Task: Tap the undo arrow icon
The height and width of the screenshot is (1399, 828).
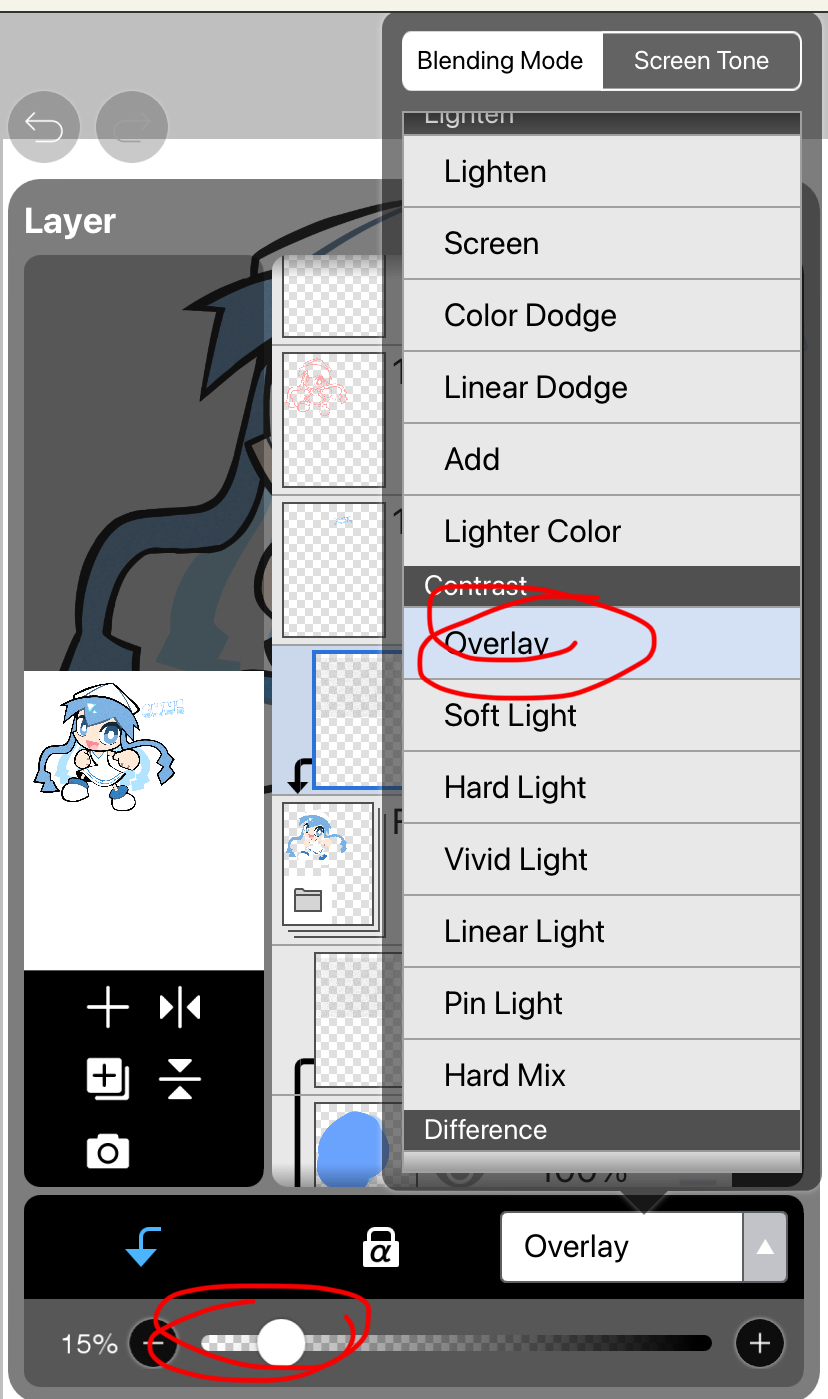Action: point(44,126)
